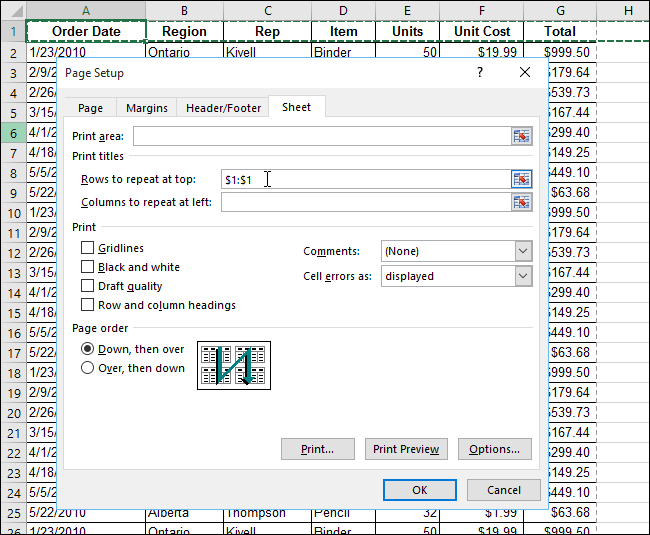650x535 pixels.
Task: Click collapse dialog icon for Print area
Action: click(521, 136)
